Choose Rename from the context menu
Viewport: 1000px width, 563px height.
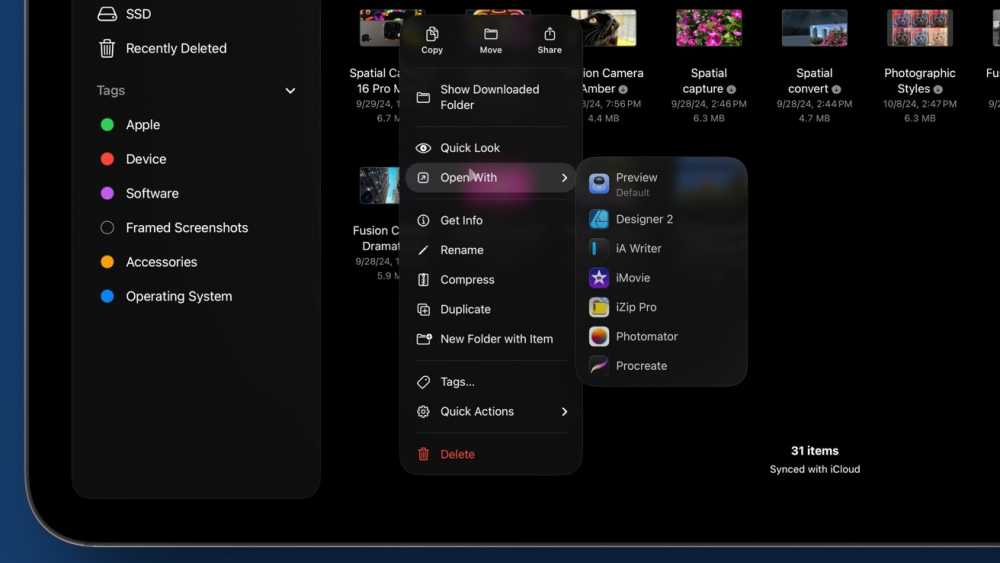490,250
